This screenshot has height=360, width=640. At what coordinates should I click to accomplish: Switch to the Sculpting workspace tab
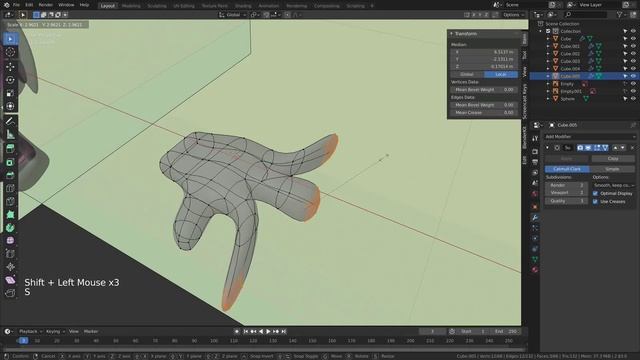click(x=157, y=6)
